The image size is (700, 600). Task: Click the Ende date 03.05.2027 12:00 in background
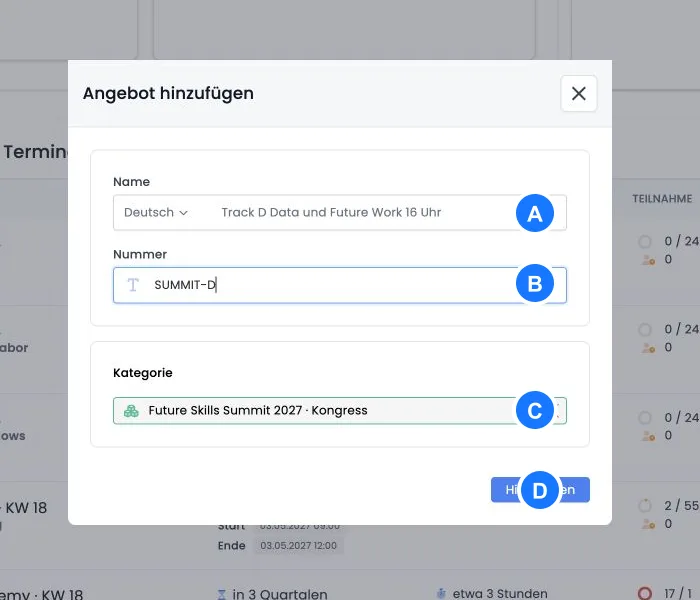[298, 546]
